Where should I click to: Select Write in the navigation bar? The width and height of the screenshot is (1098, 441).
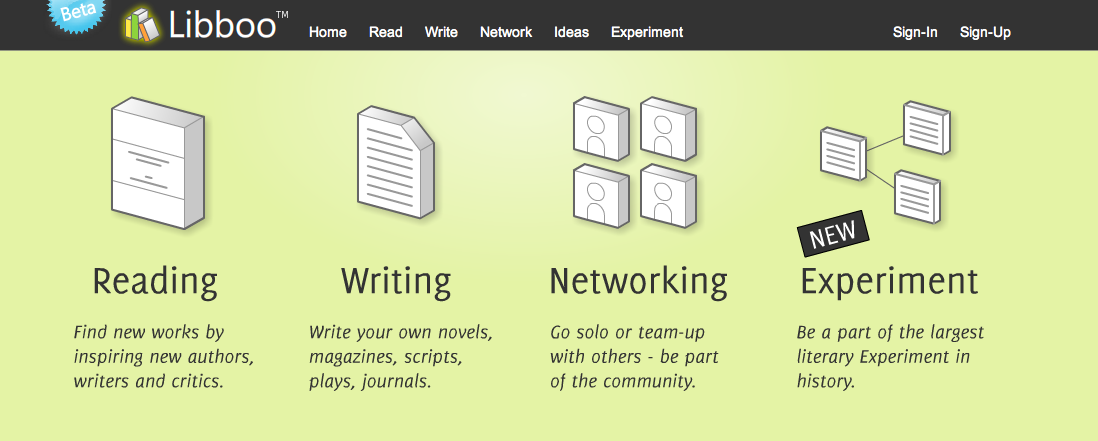coord(441,32)
